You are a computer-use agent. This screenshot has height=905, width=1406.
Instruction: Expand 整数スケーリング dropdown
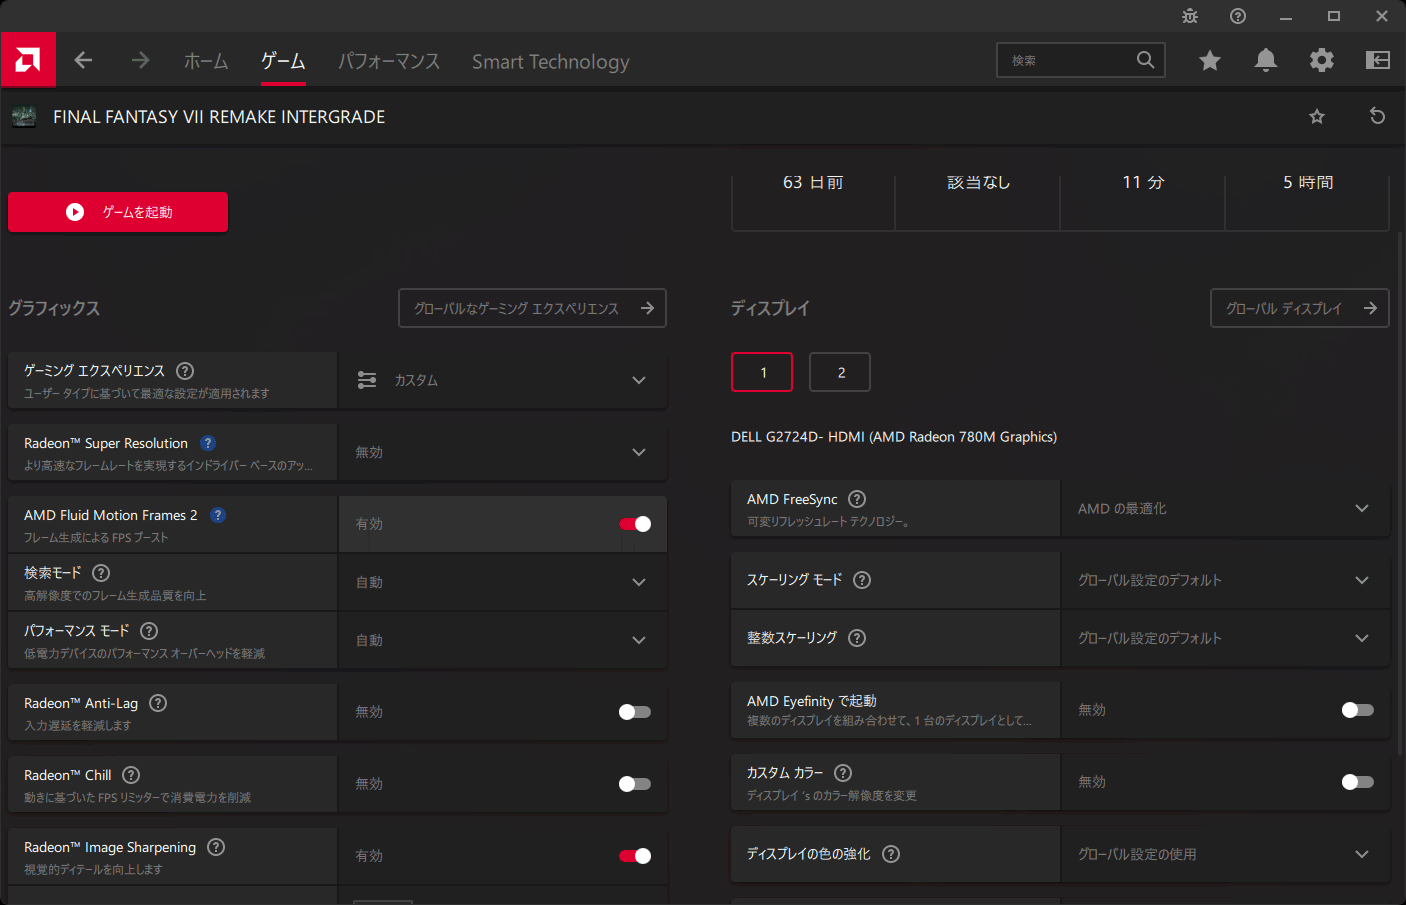pos(1225,638)
